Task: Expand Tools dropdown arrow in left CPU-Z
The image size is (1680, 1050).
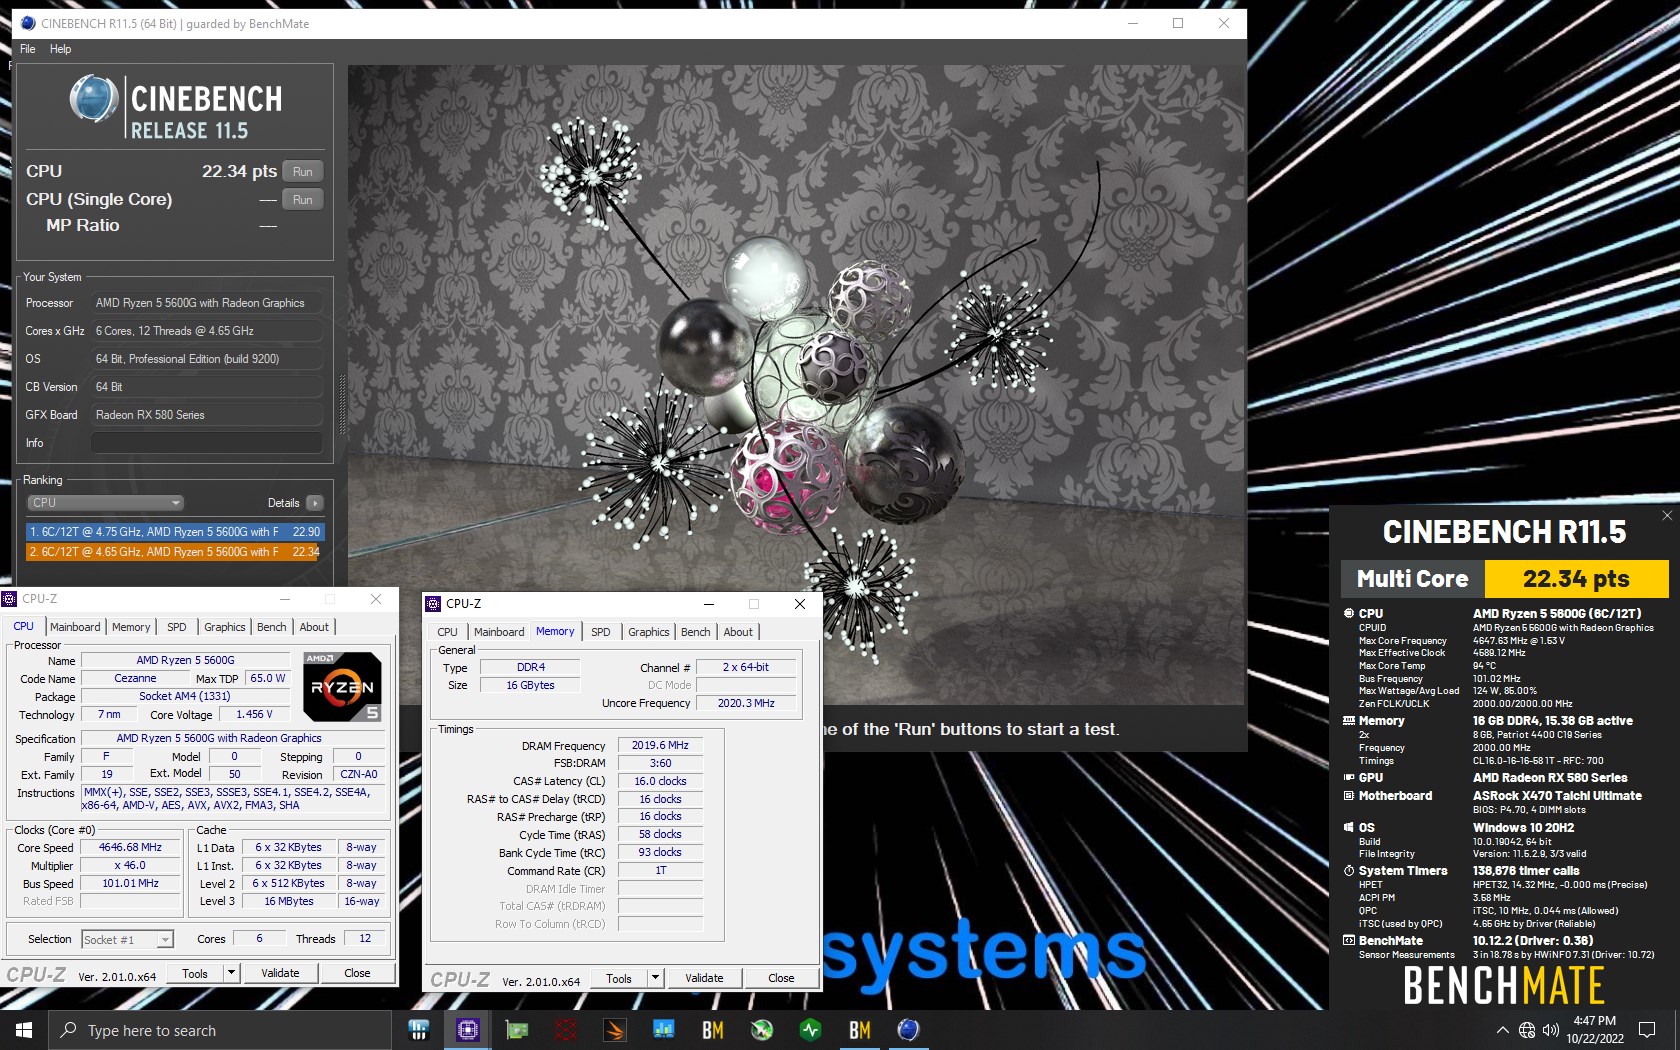Action: (x=231, y=973)
